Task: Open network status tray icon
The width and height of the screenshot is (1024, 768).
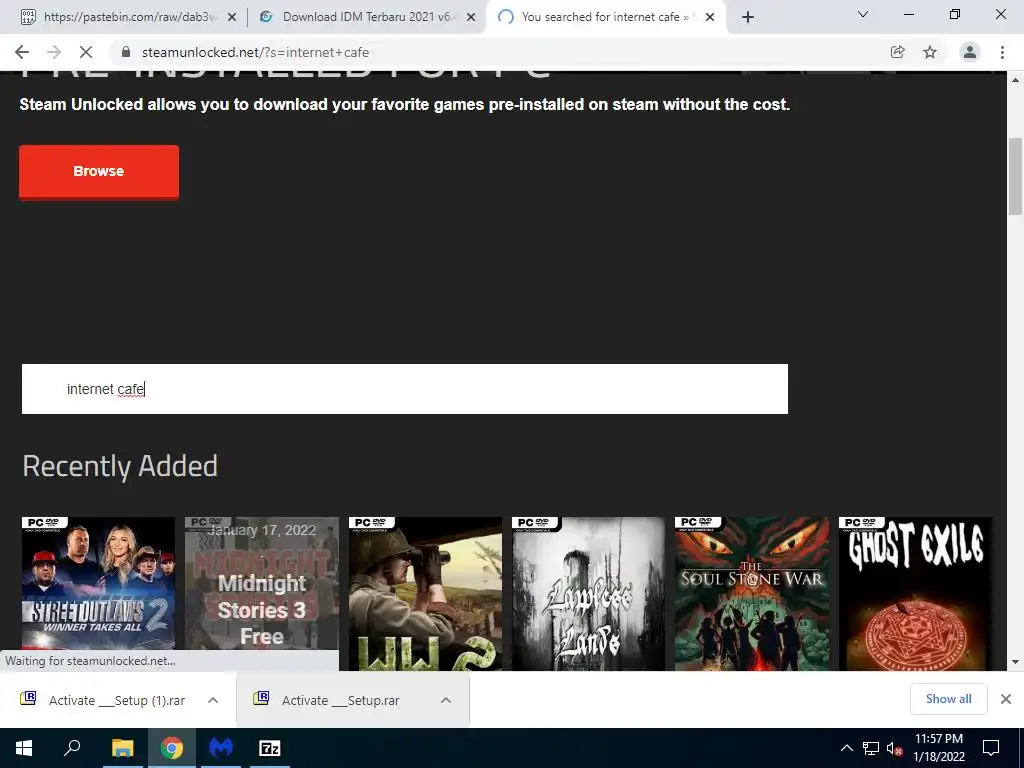Action: pos(871,748)
